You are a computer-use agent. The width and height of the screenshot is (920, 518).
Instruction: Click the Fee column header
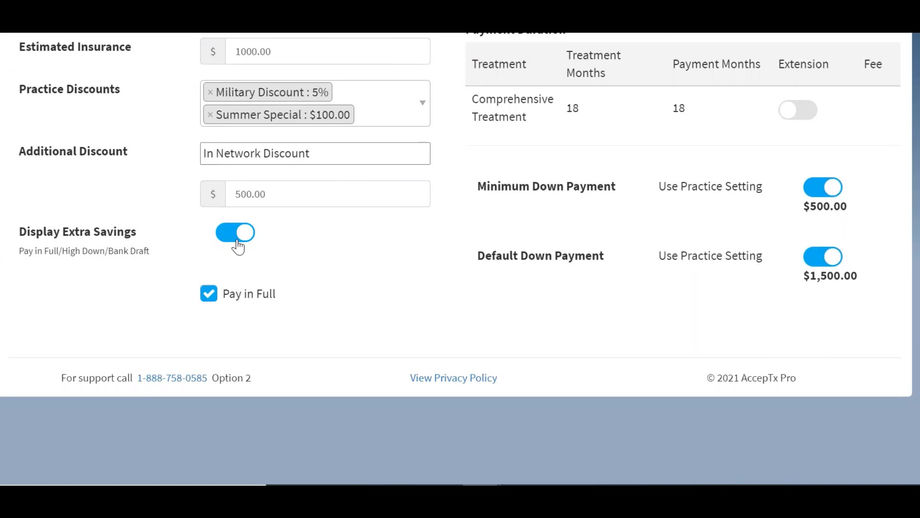[x=872, y=64]
